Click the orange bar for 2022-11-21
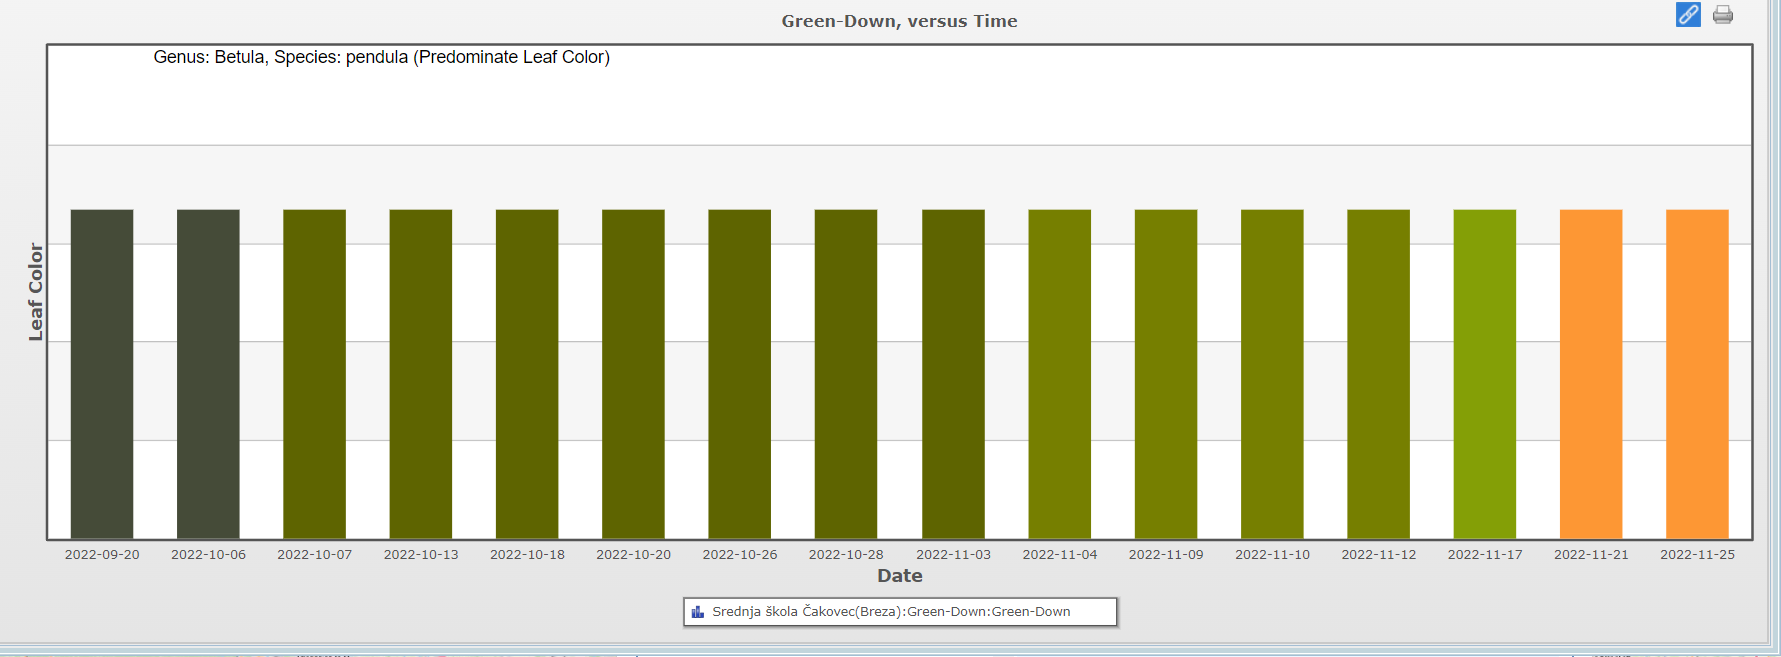Screen dimensions: 1781x657 pyautogui.click(x=1591, y=374)
